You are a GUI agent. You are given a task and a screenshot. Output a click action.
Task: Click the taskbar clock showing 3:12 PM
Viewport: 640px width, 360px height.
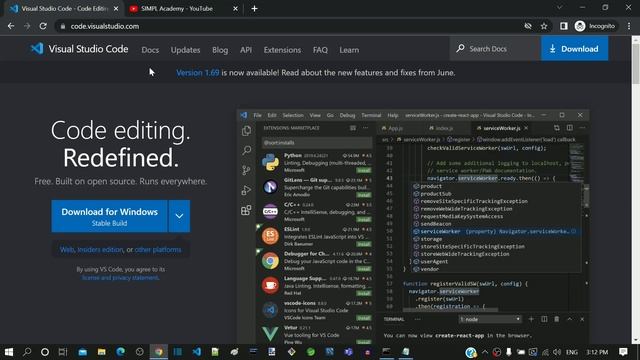point(597,352)
